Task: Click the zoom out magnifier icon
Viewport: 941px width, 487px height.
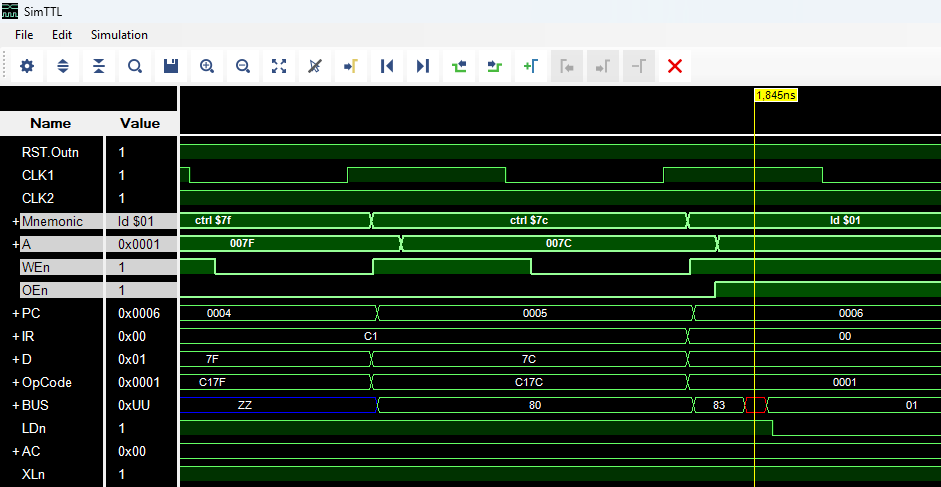Action: click(243, 66)
